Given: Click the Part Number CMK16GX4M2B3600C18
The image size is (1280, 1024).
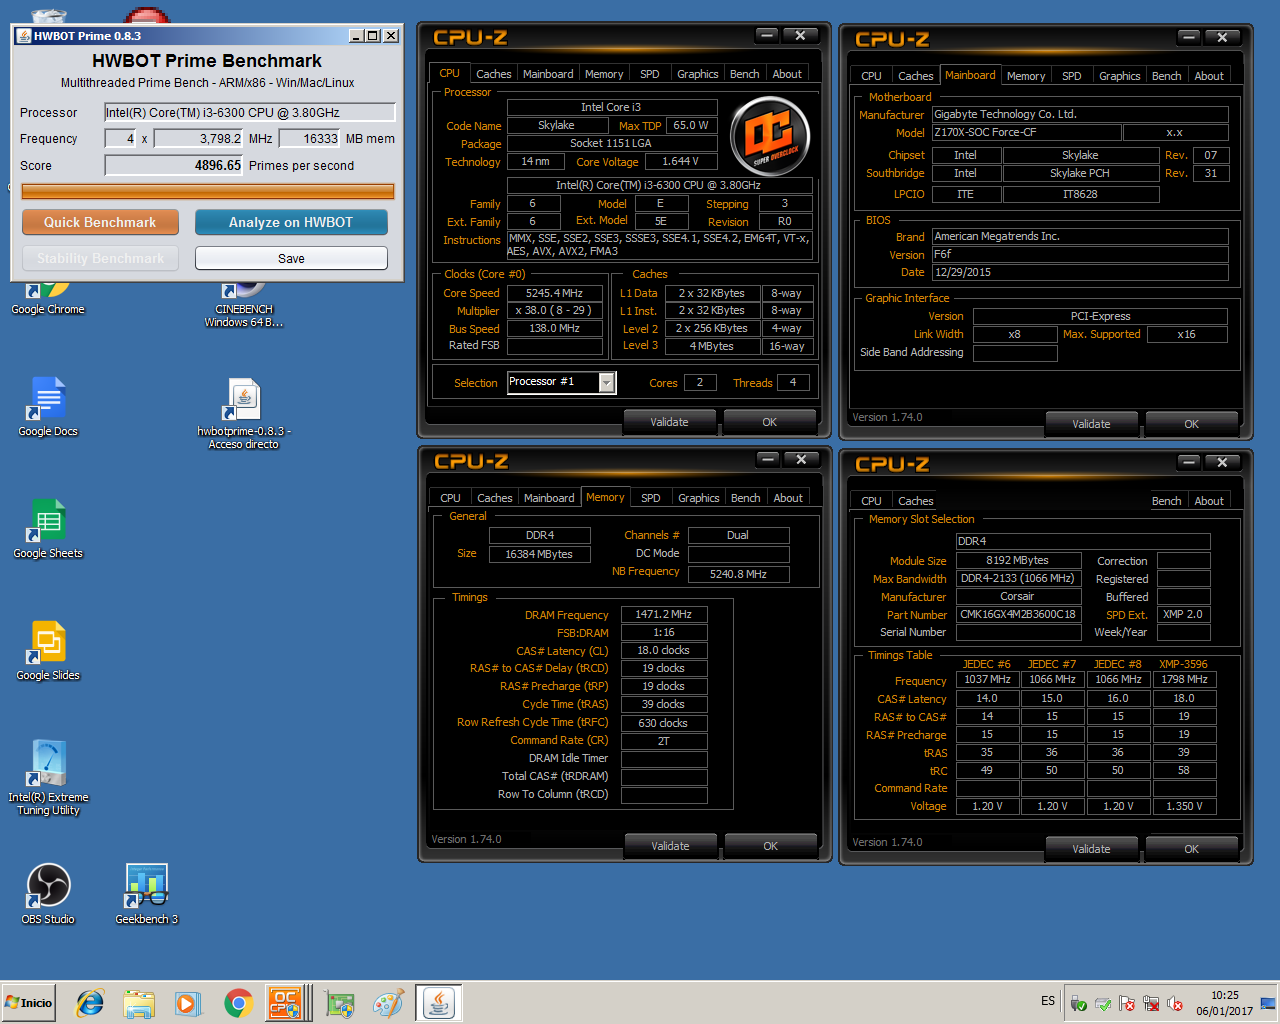Looking at the screenshot, I should 1018,614.
